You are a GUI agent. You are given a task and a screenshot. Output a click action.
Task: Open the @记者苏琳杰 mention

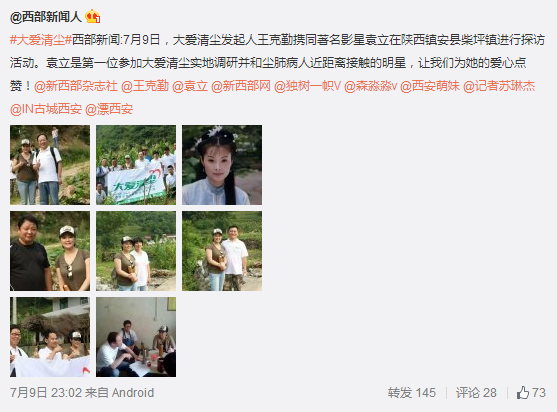tap(499, 86)
